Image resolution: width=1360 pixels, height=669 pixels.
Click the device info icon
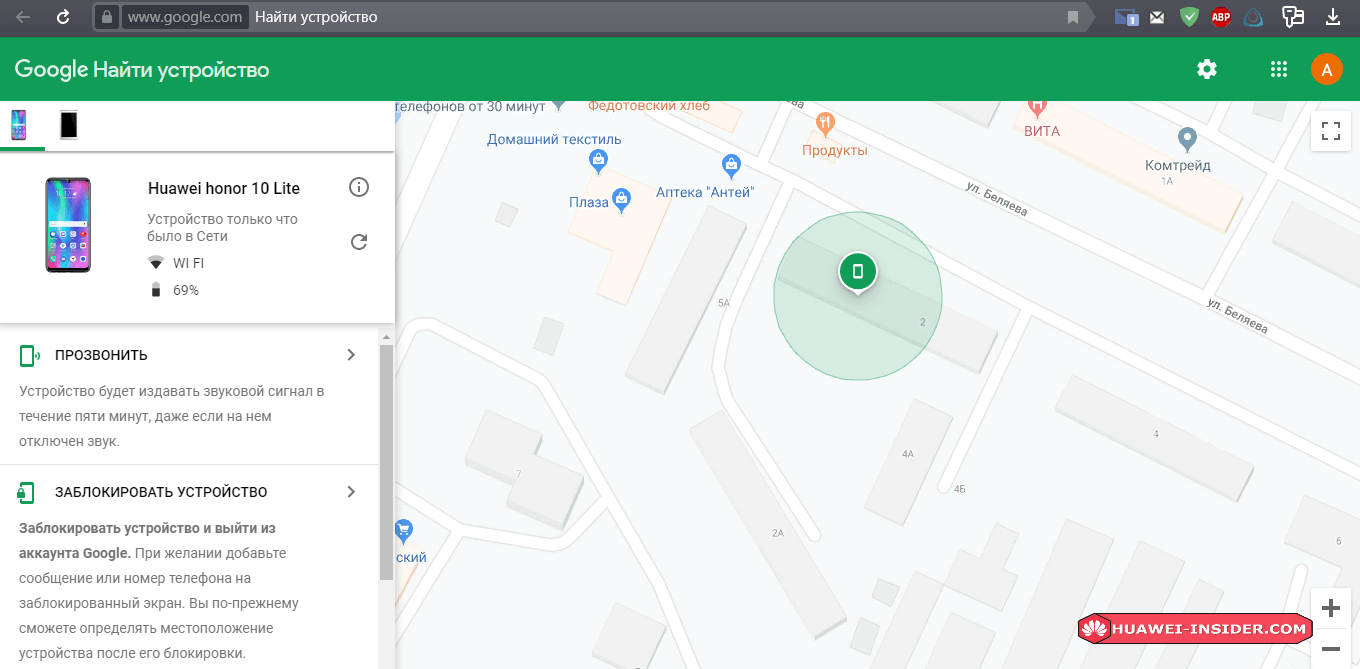coord(359,187)
